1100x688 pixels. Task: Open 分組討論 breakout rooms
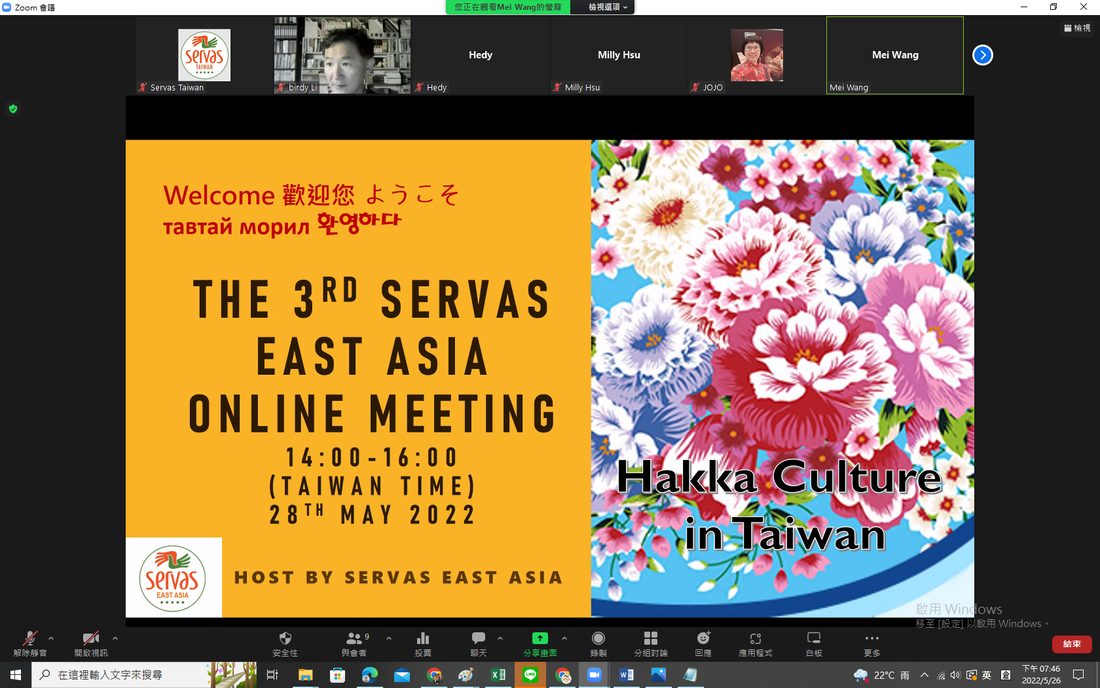click(x=651, y=643)
